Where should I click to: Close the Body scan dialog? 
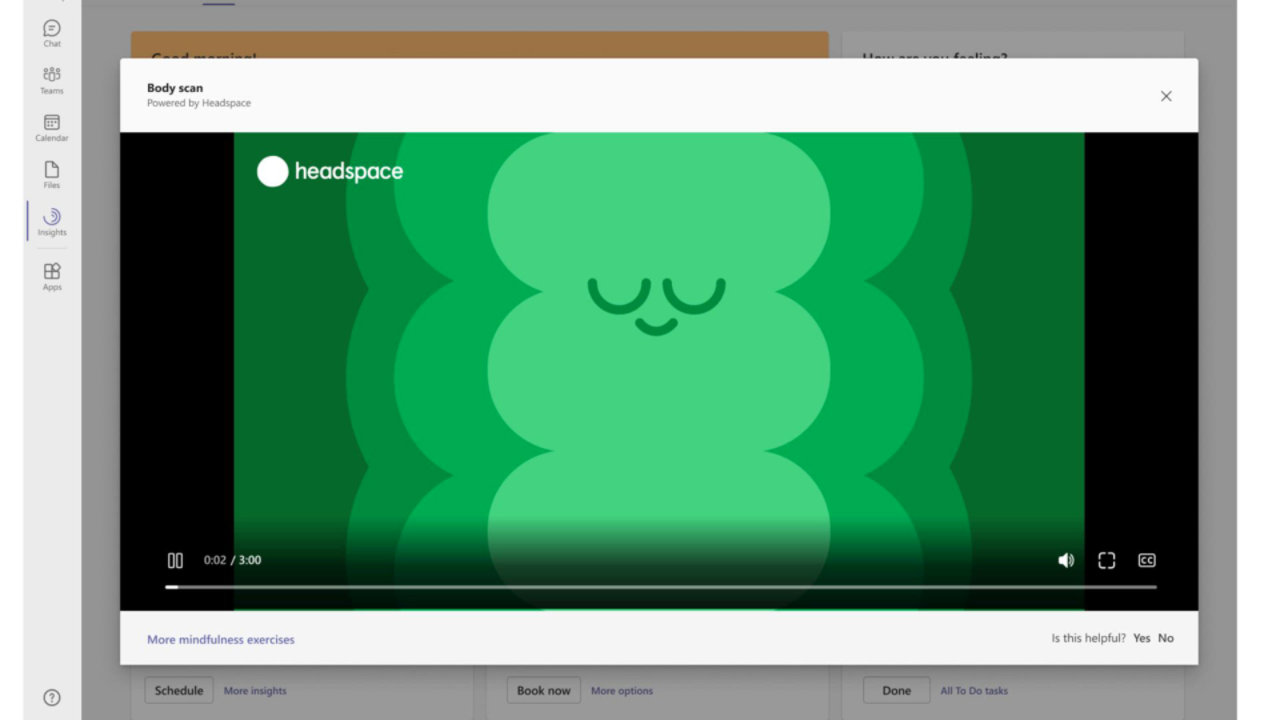point(1166,96)
